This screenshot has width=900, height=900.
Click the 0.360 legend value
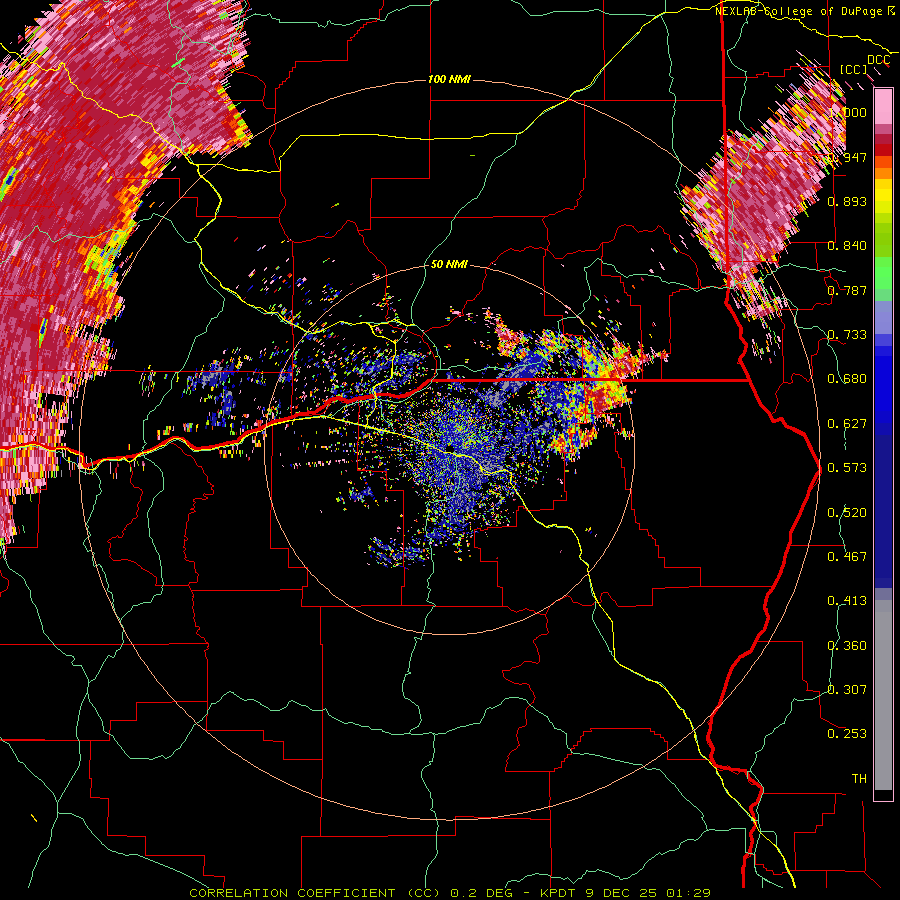click(847, 646)
